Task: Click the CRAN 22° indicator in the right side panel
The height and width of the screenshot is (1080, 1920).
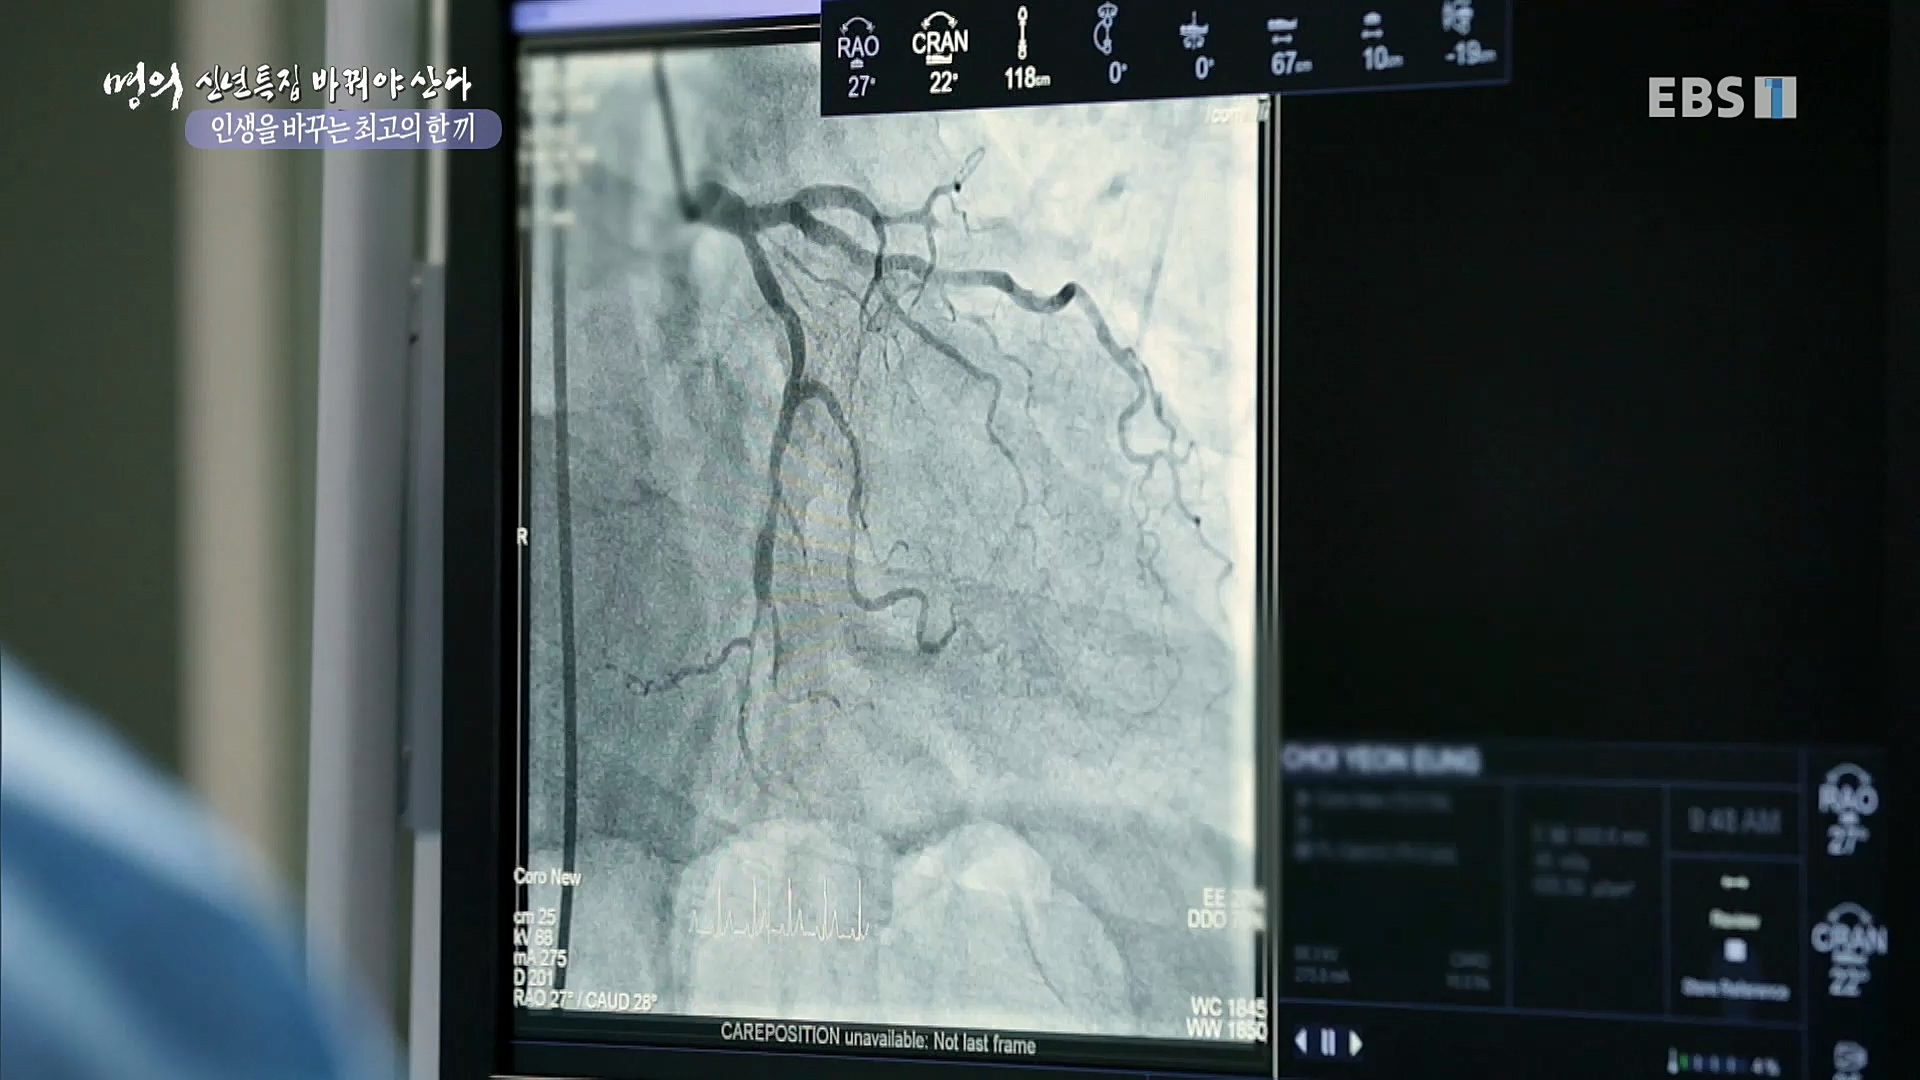Action: (1848, 950)
